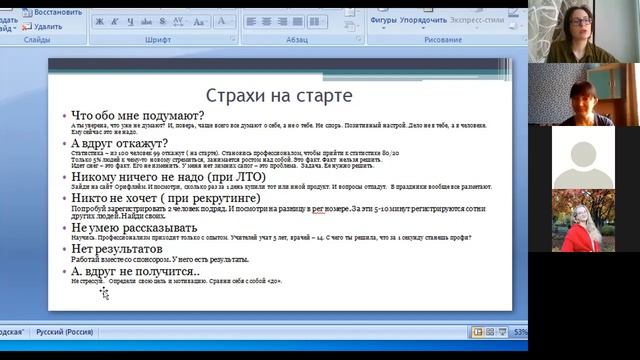Open Шрифт dialog launcher
Viewport: 640px width, 360px height.
[x=233, y=39]
